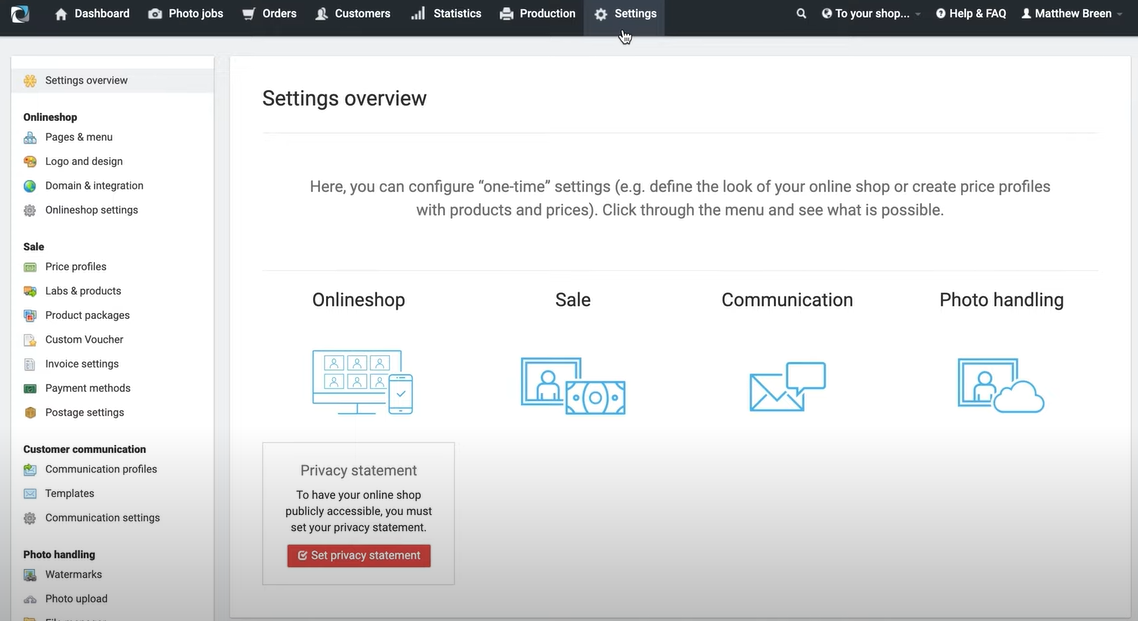Click the app logo in the top-left corner
The image size is (1138, 621).
click(x=20, y=14)
